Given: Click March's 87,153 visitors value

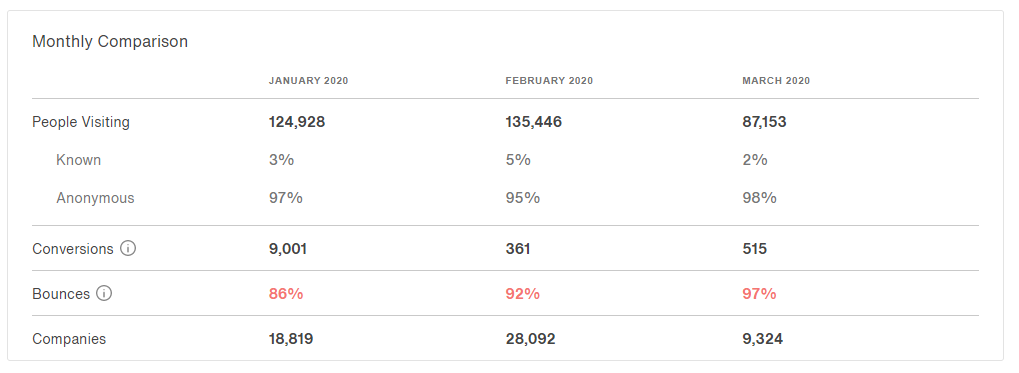Looking at the screenshot, I should pos(764,122).
